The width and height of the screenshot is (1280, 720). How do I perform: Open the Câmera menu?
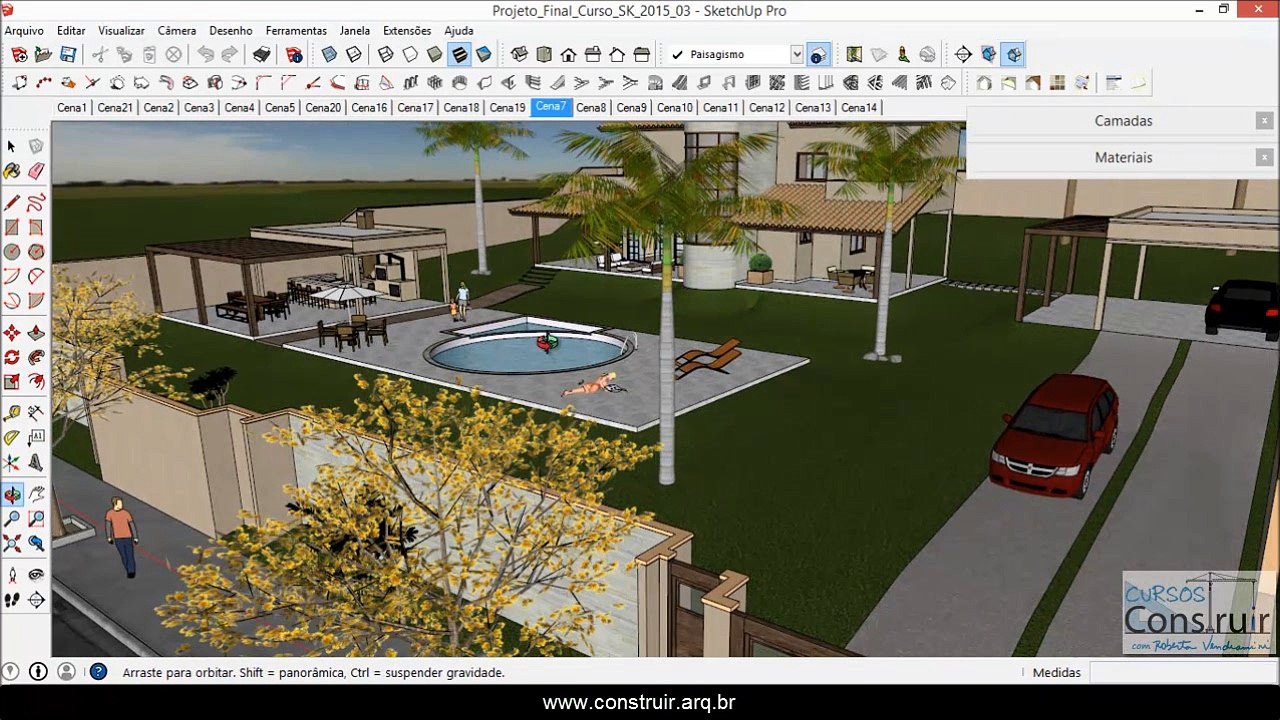[177, 31]
